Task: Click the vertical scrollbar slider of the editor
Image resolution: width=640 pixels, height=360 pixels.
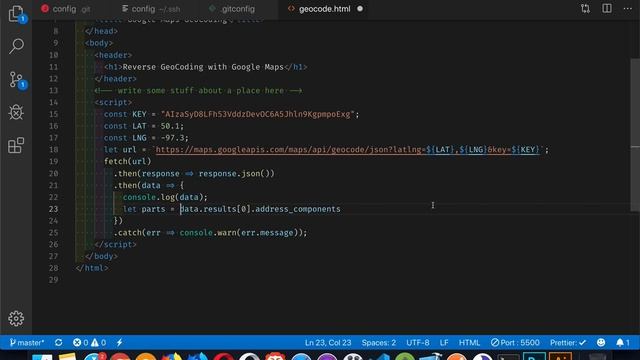Action: [x=635, y=135]
